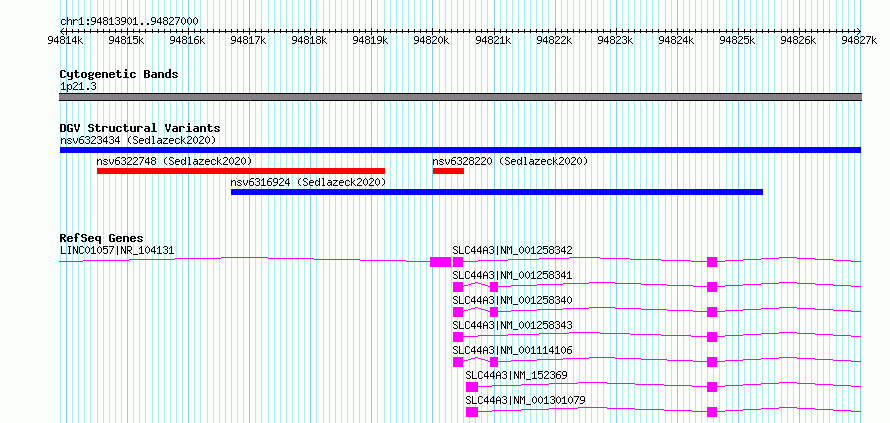The width and height of the screenshot is (890, 423).
Task: Select the right-side exon of NM_001301079
Action: (x=712, y=412)
